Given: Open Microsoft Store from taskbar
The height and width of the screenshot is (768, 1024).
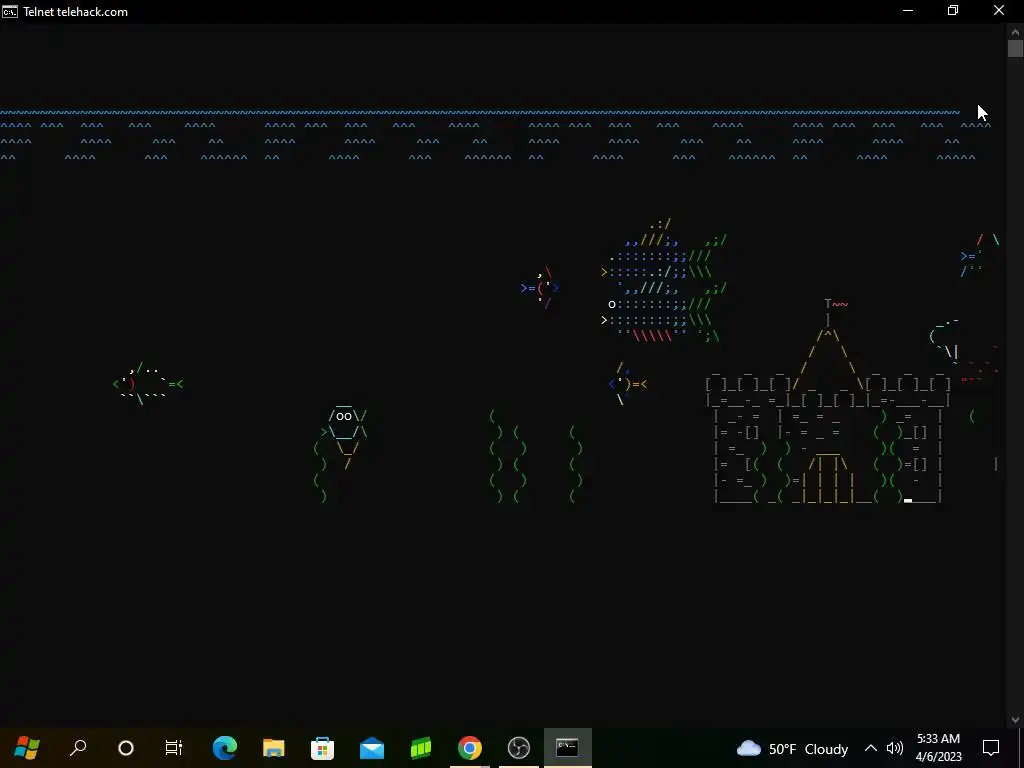Looking at the screenshot, I should click(x=323, y=748).
